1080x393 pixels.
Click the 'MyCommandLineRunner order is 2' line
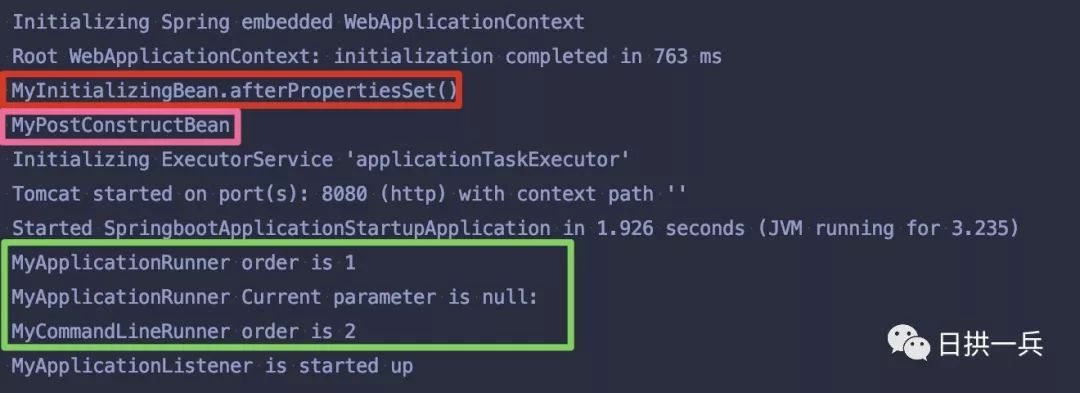point(183,331)
